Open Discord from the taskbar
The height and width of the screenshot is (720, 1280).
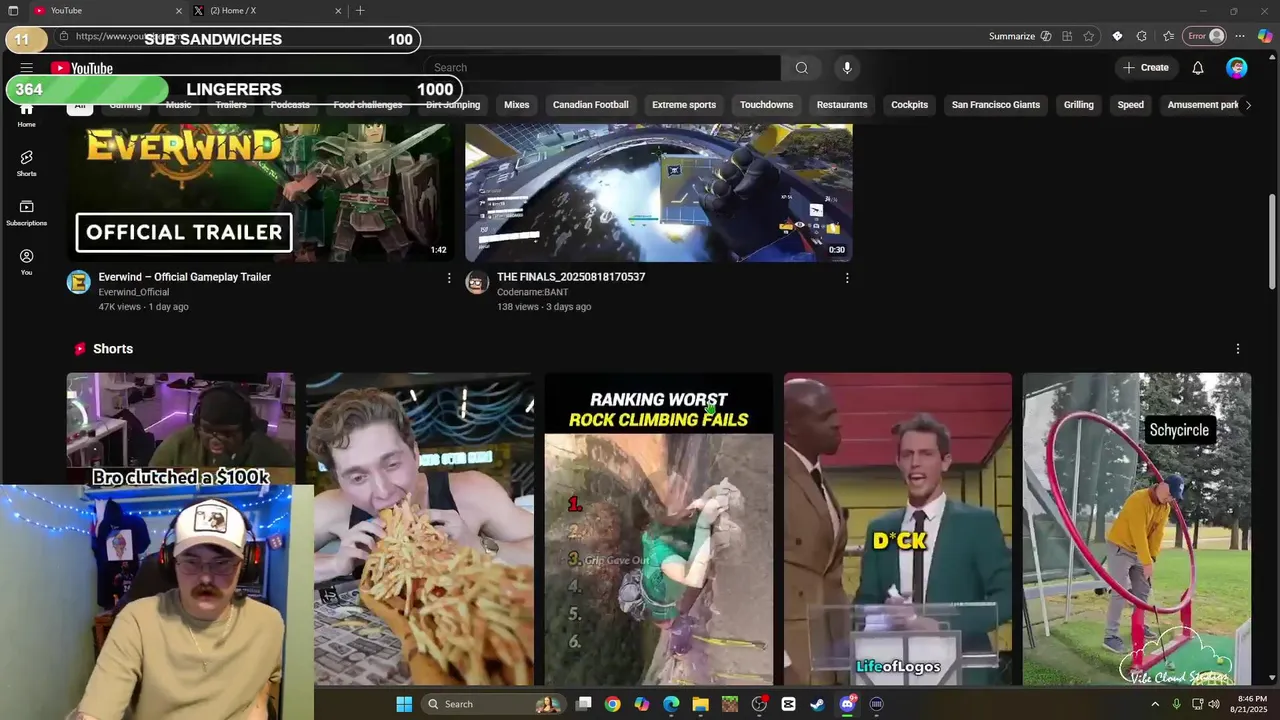847,704
